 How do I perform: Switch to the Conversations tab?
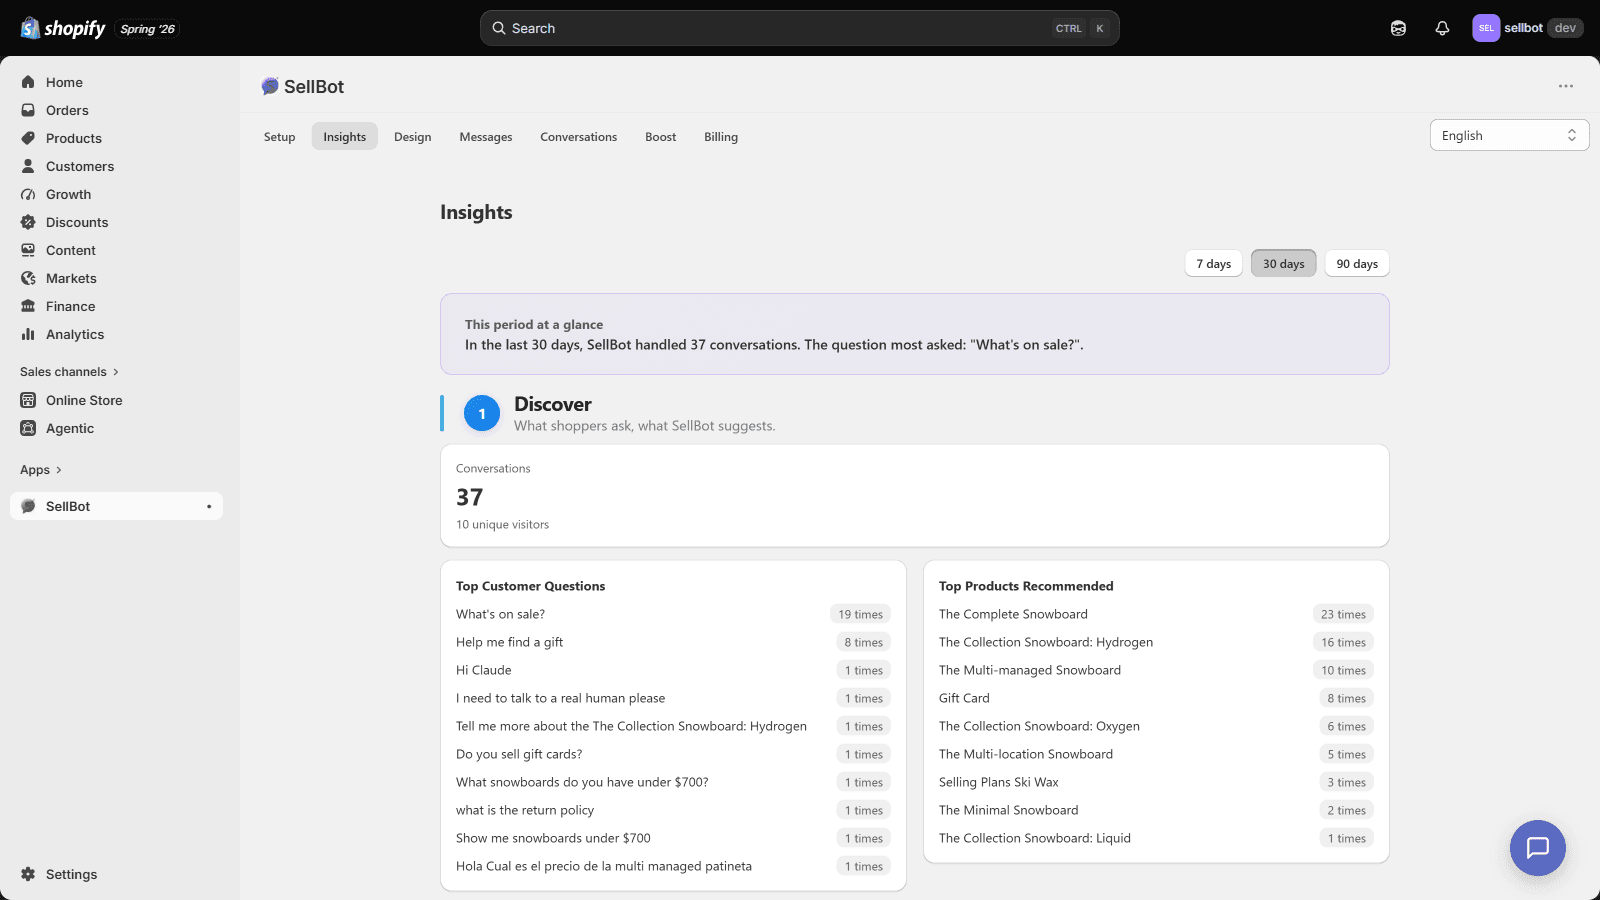[579, 137]
